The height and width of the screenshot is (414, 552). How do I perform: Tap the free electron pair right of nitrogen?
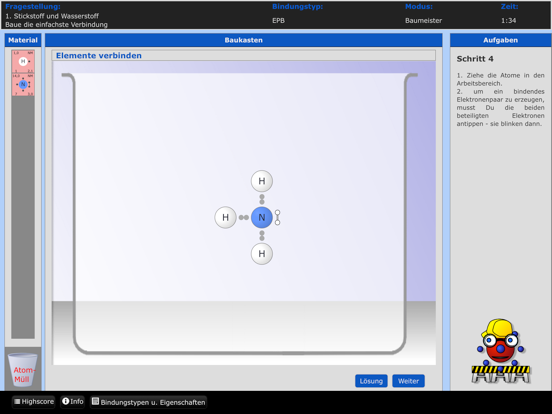click(277, 218)
